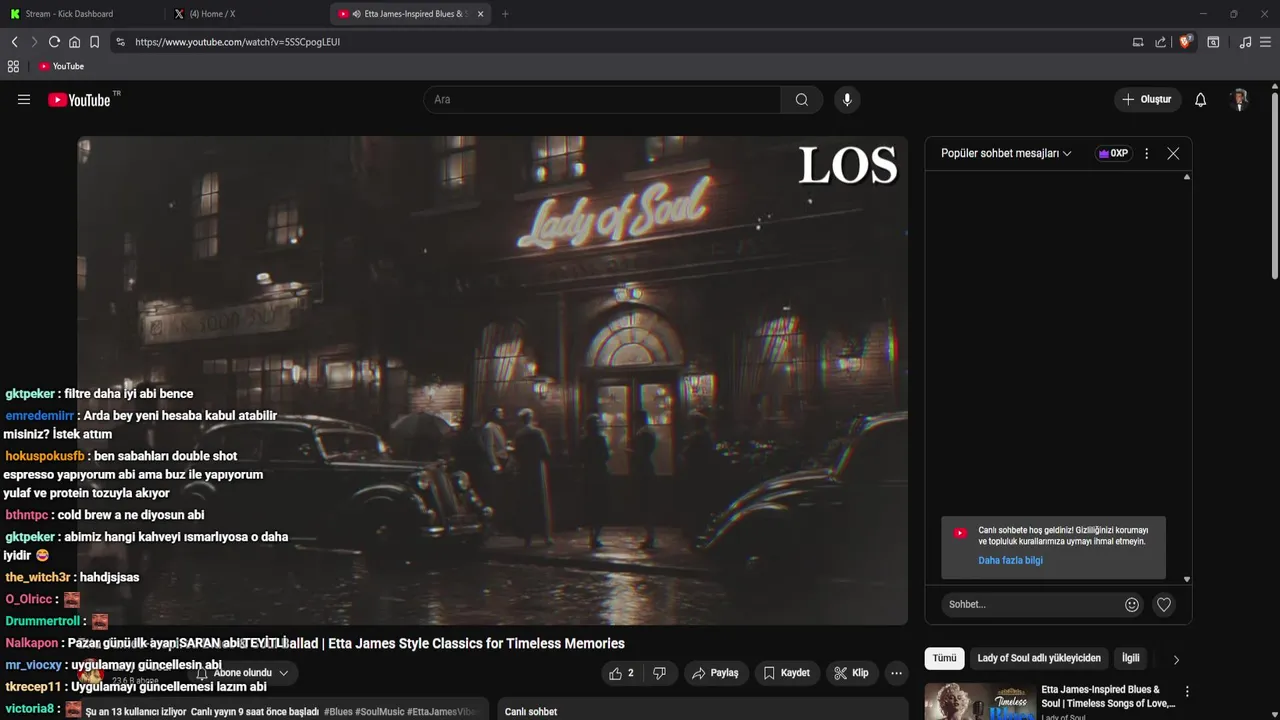Image resolution: width=1280 pixels, height=720 pixels.
Task: Click the page vertical scrollbar thumb
Action: coord(1275,185)
